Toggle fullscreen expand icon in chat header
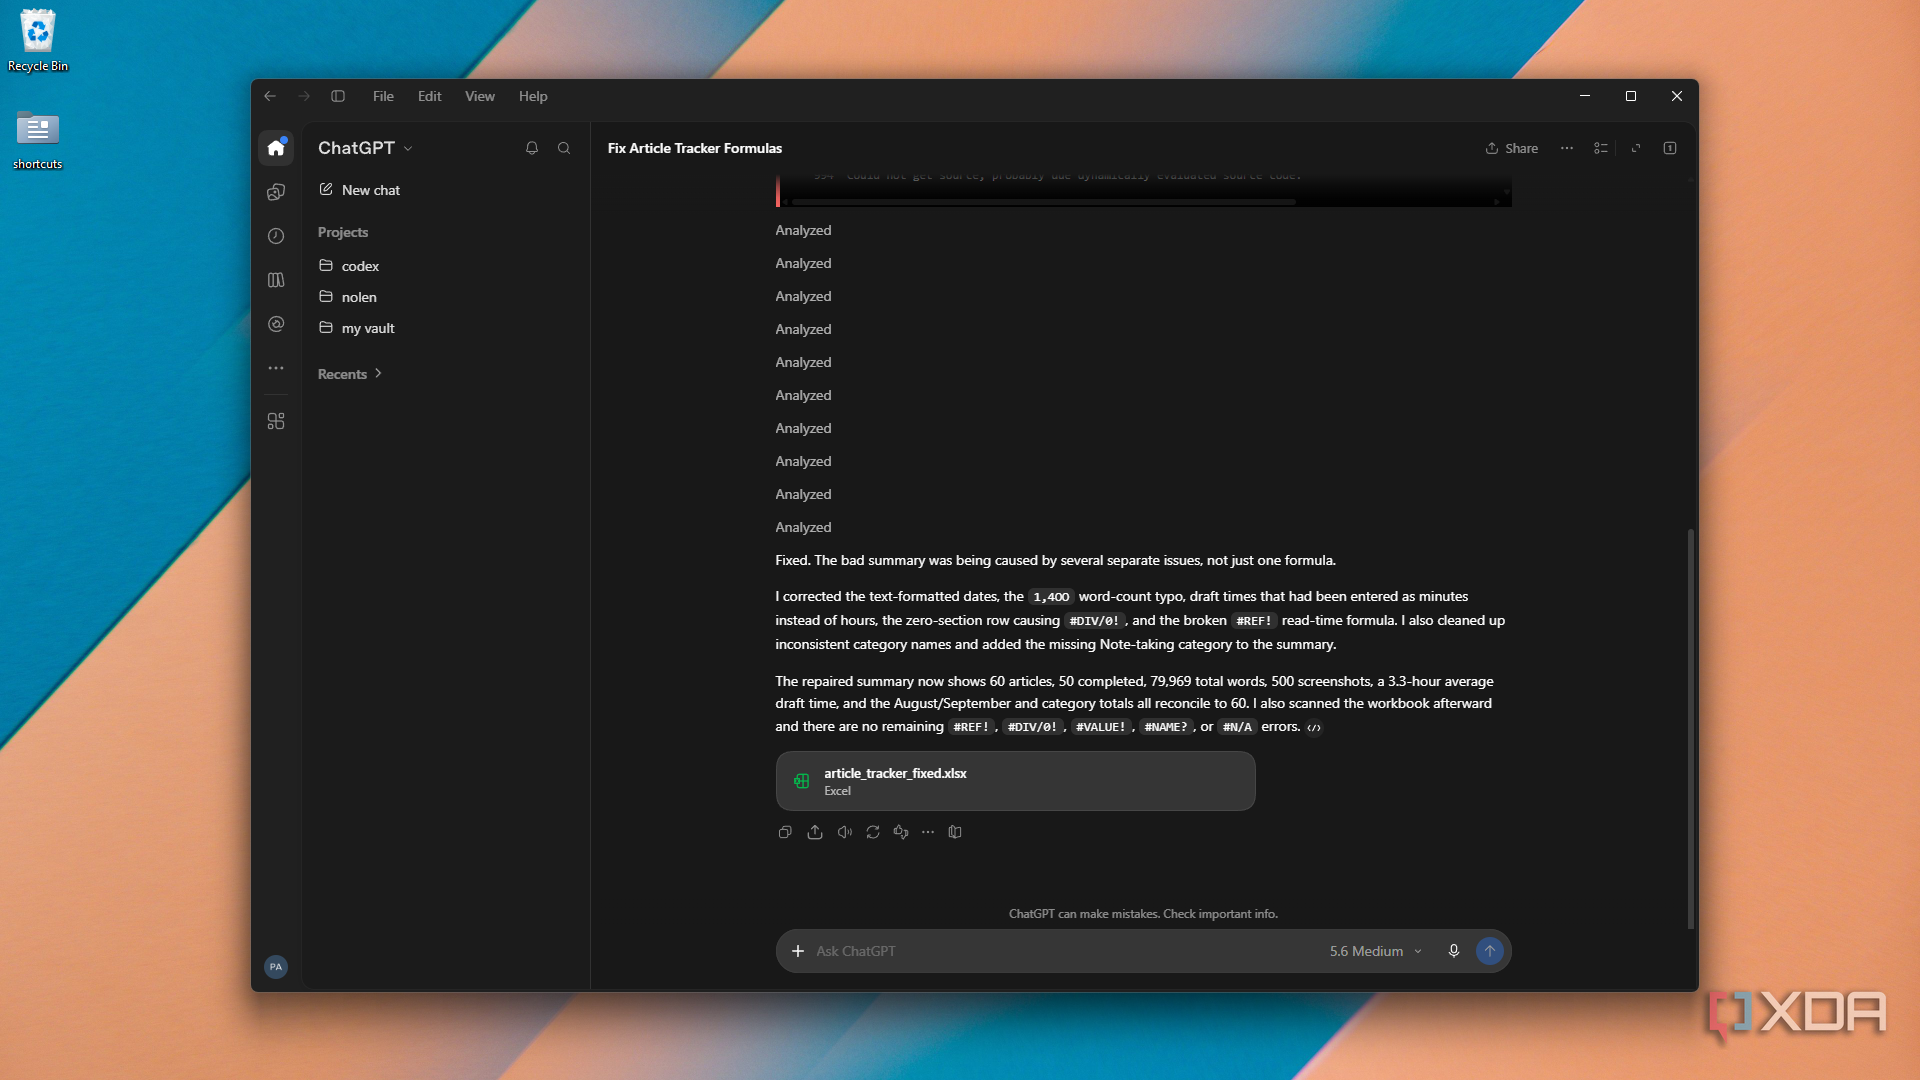Image resolution: width=1920 pixels, height=1080 pixels. click(1636, 148)
